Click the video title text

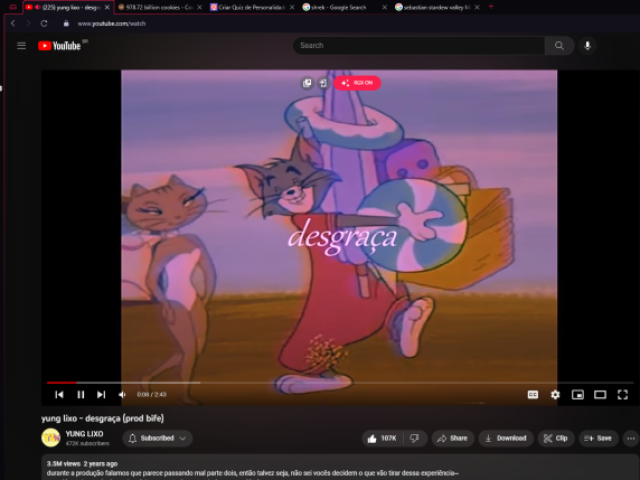coord(102,418)
